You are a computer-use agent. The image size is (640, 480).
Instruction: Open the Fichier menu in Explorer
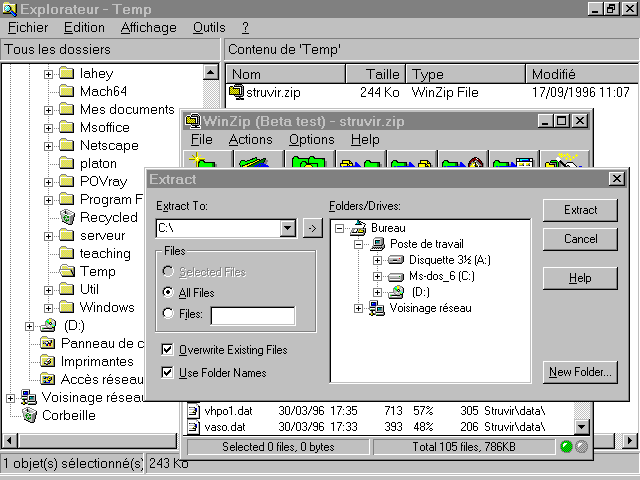tap(28, 27)
